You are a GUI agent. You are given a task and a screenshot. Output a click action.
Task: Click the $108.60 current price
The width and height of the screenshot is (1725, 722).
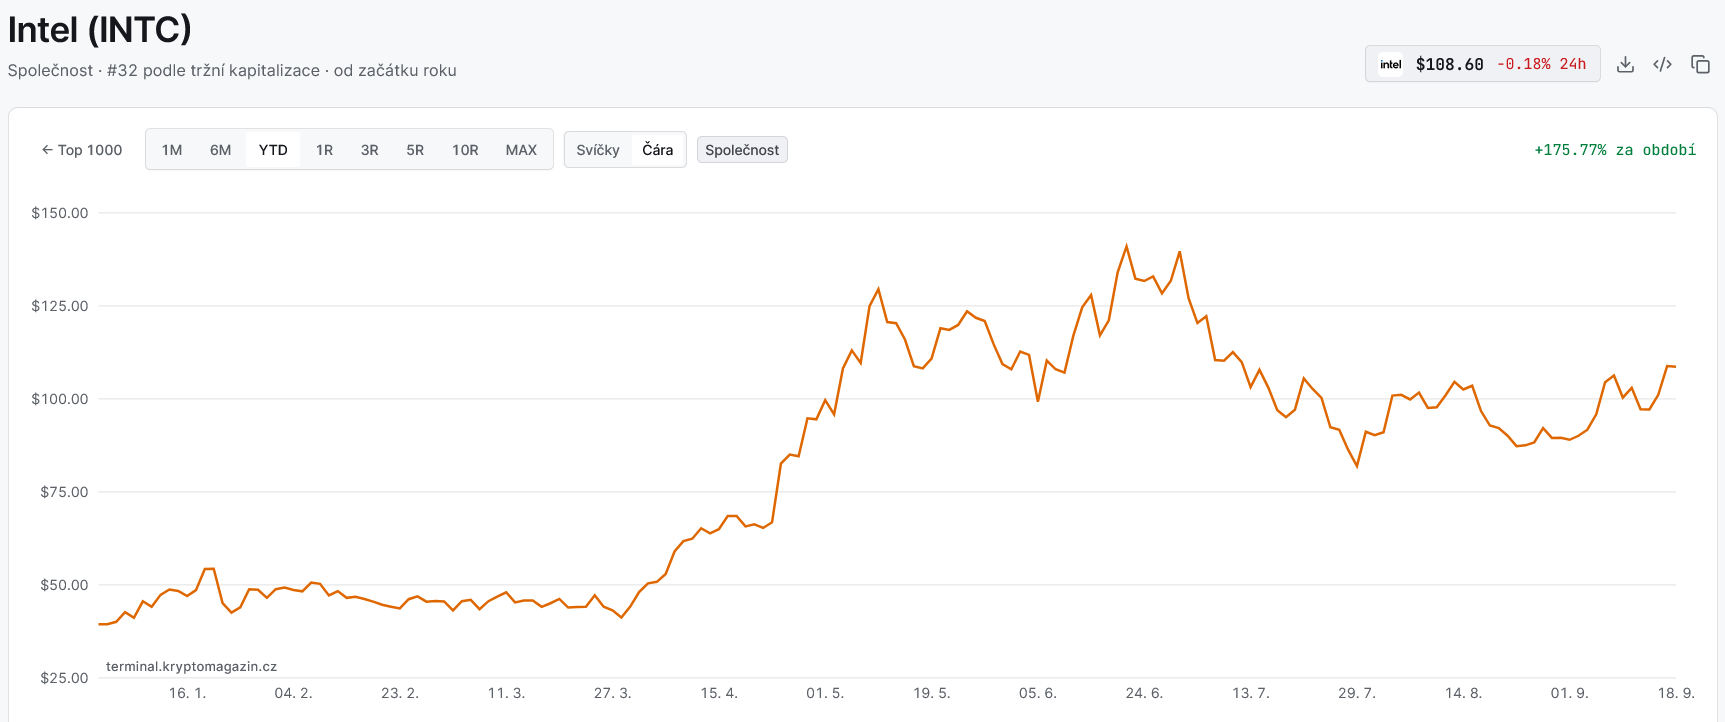tap(1450, 64)
